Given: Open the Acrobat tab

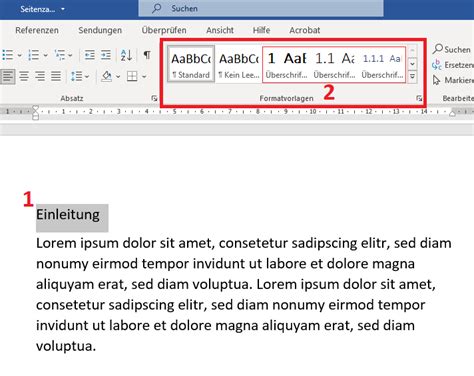Looking at the screenshot, I should point(305,30).
